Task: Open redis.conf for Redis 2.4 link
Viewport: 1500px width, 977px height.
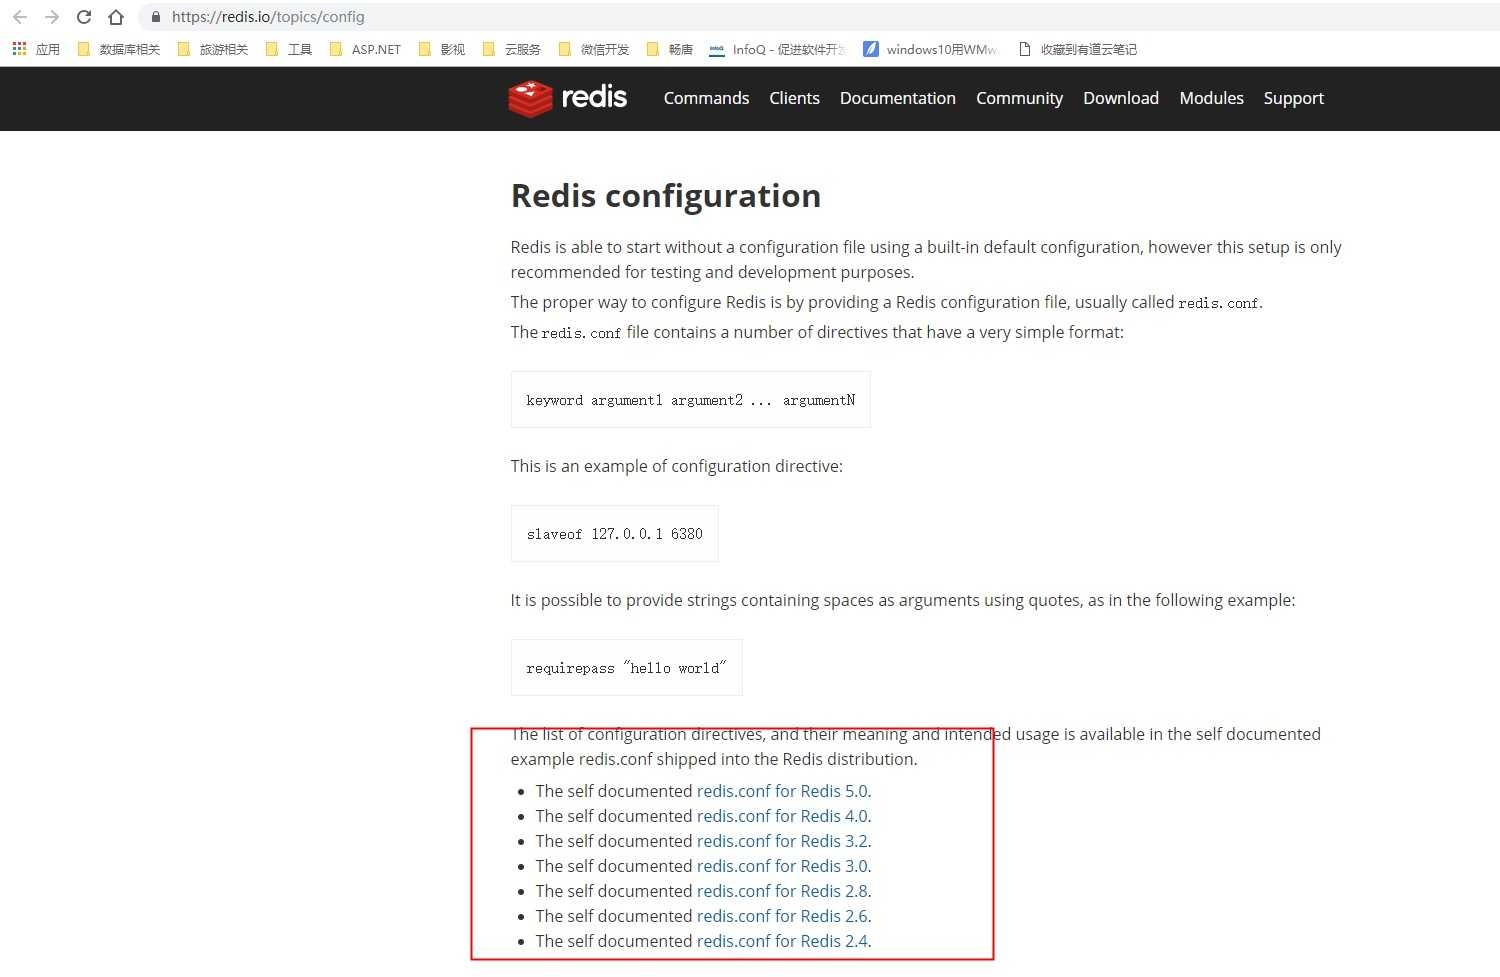Action: (x=782, y=941)
